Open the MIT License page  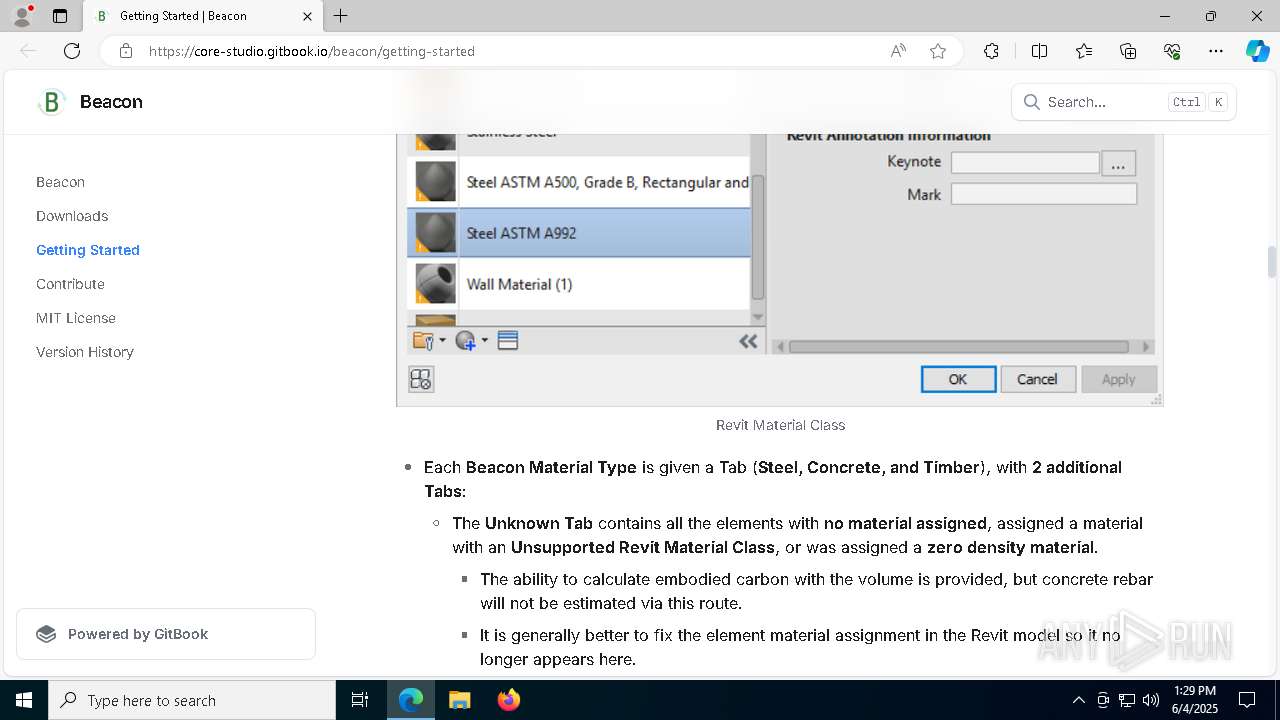coord(76,318)
